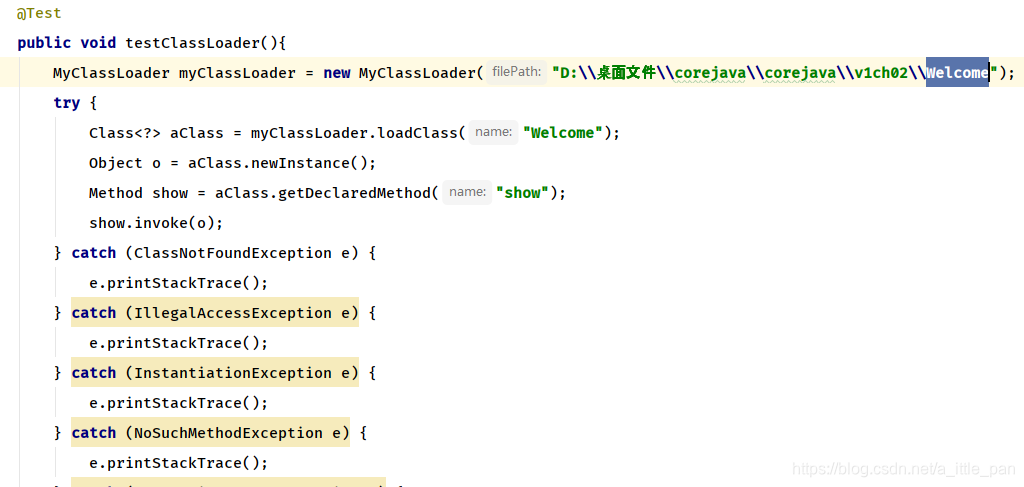This screenshot has height=487, width=1024.
Task: Click public keyword of testClassLoader
Action: tap(44, 43)
